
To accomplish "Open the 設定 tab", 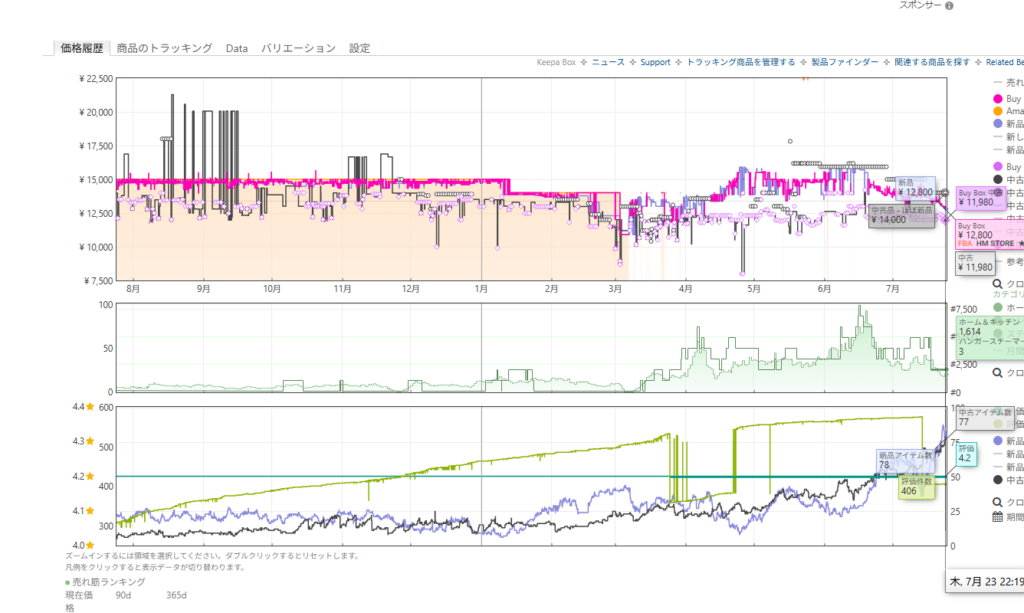I will coord(359,48).
